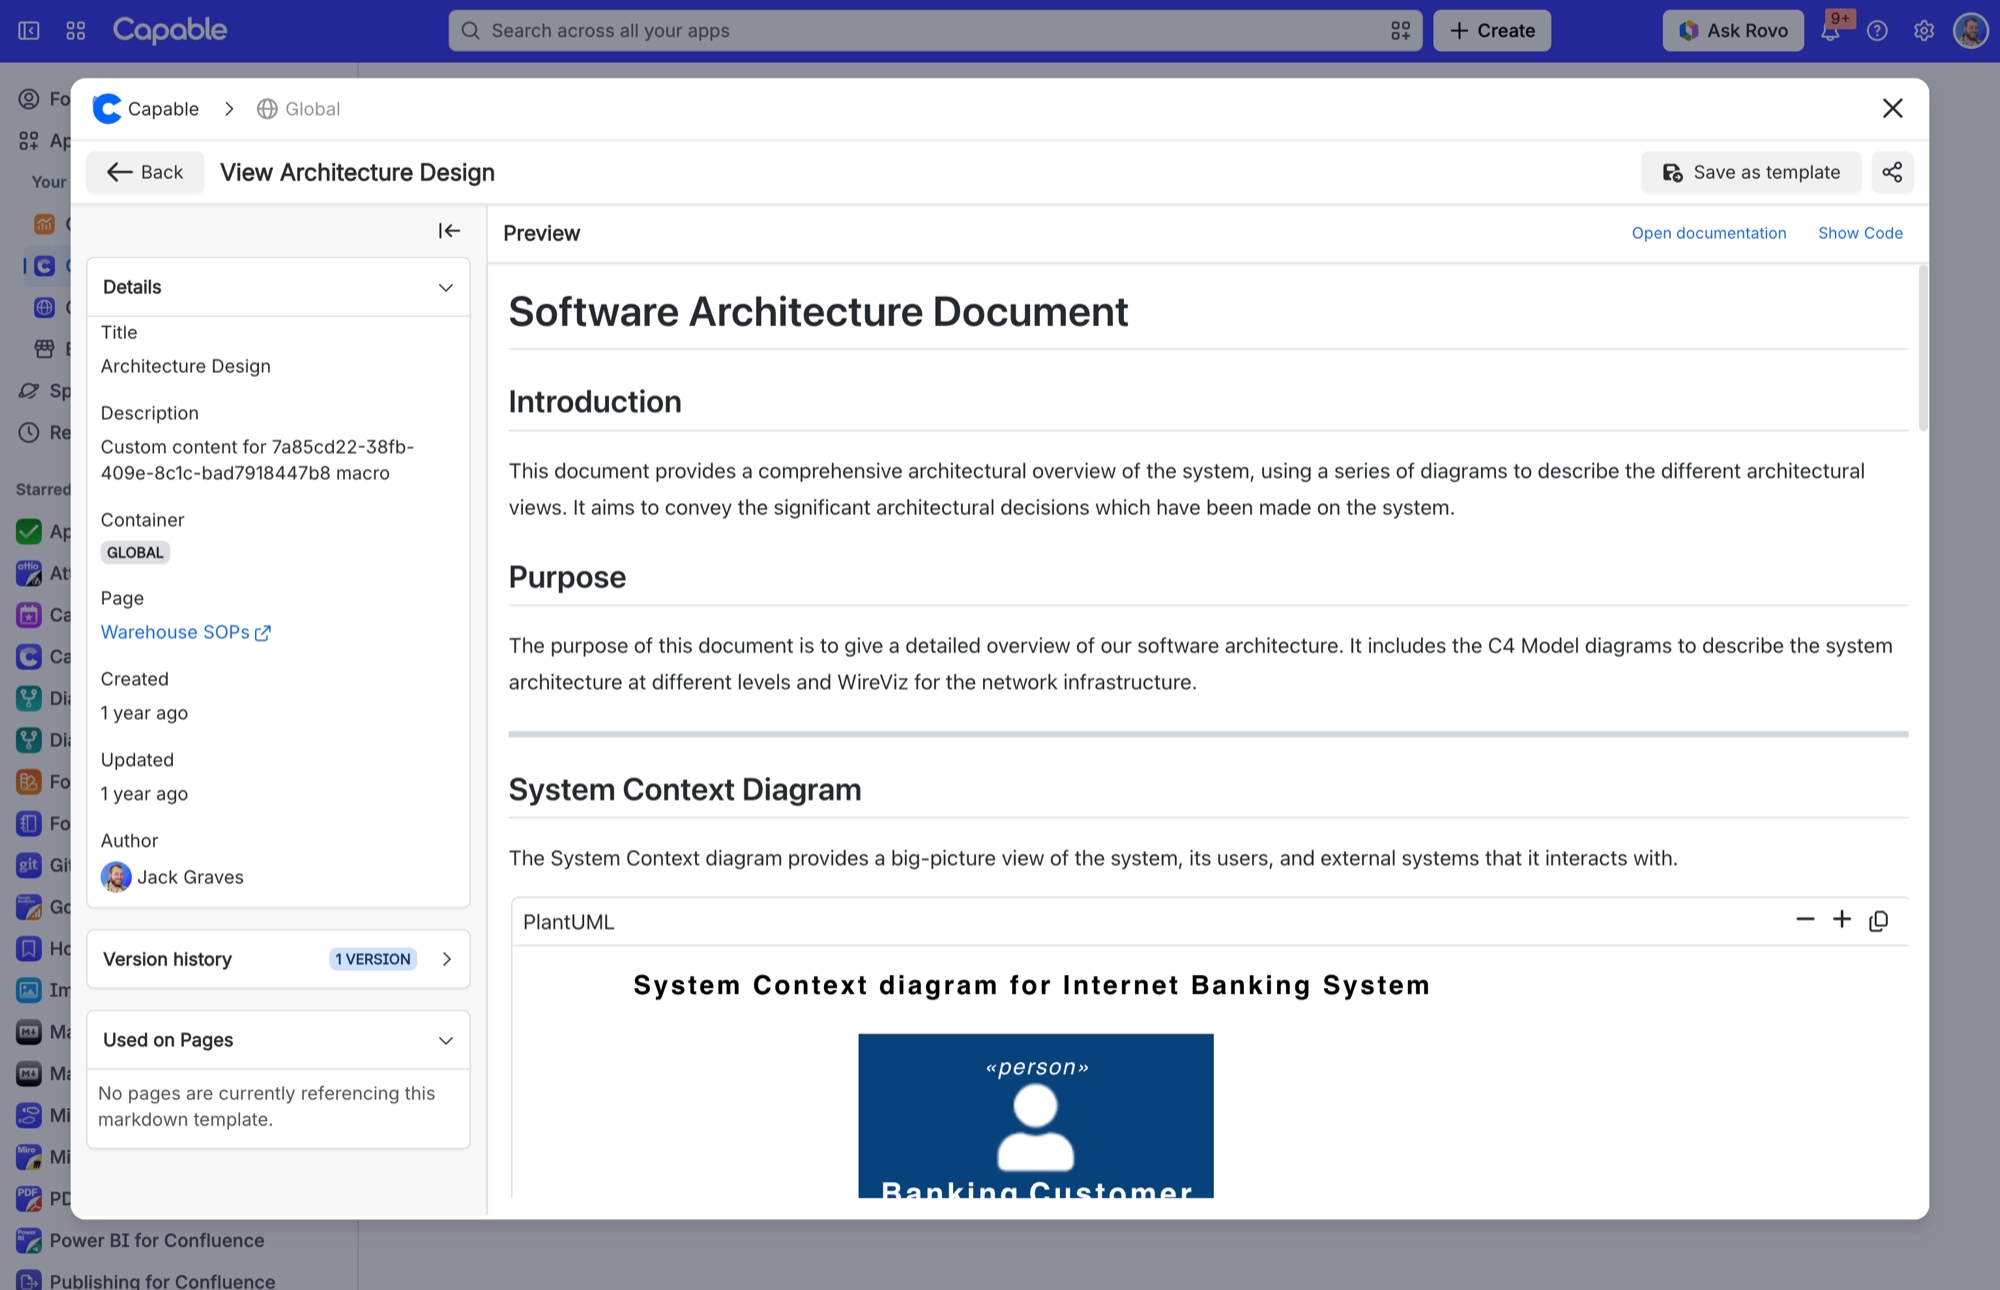Copy the PlantUML diagram code
The width and height of the screenshot is (2000, 1290).
tap(1879, 921)
